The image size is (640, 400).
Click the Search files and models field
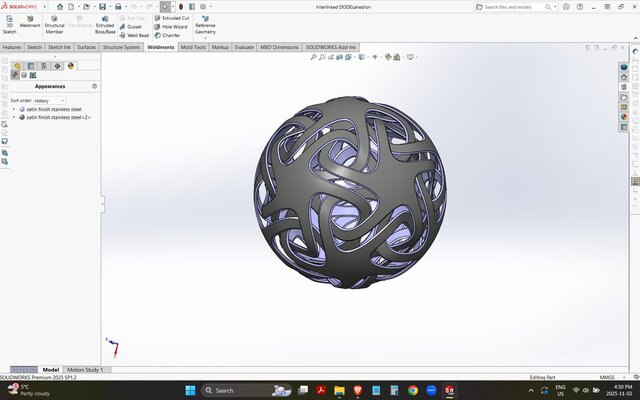tap(517, 7)
